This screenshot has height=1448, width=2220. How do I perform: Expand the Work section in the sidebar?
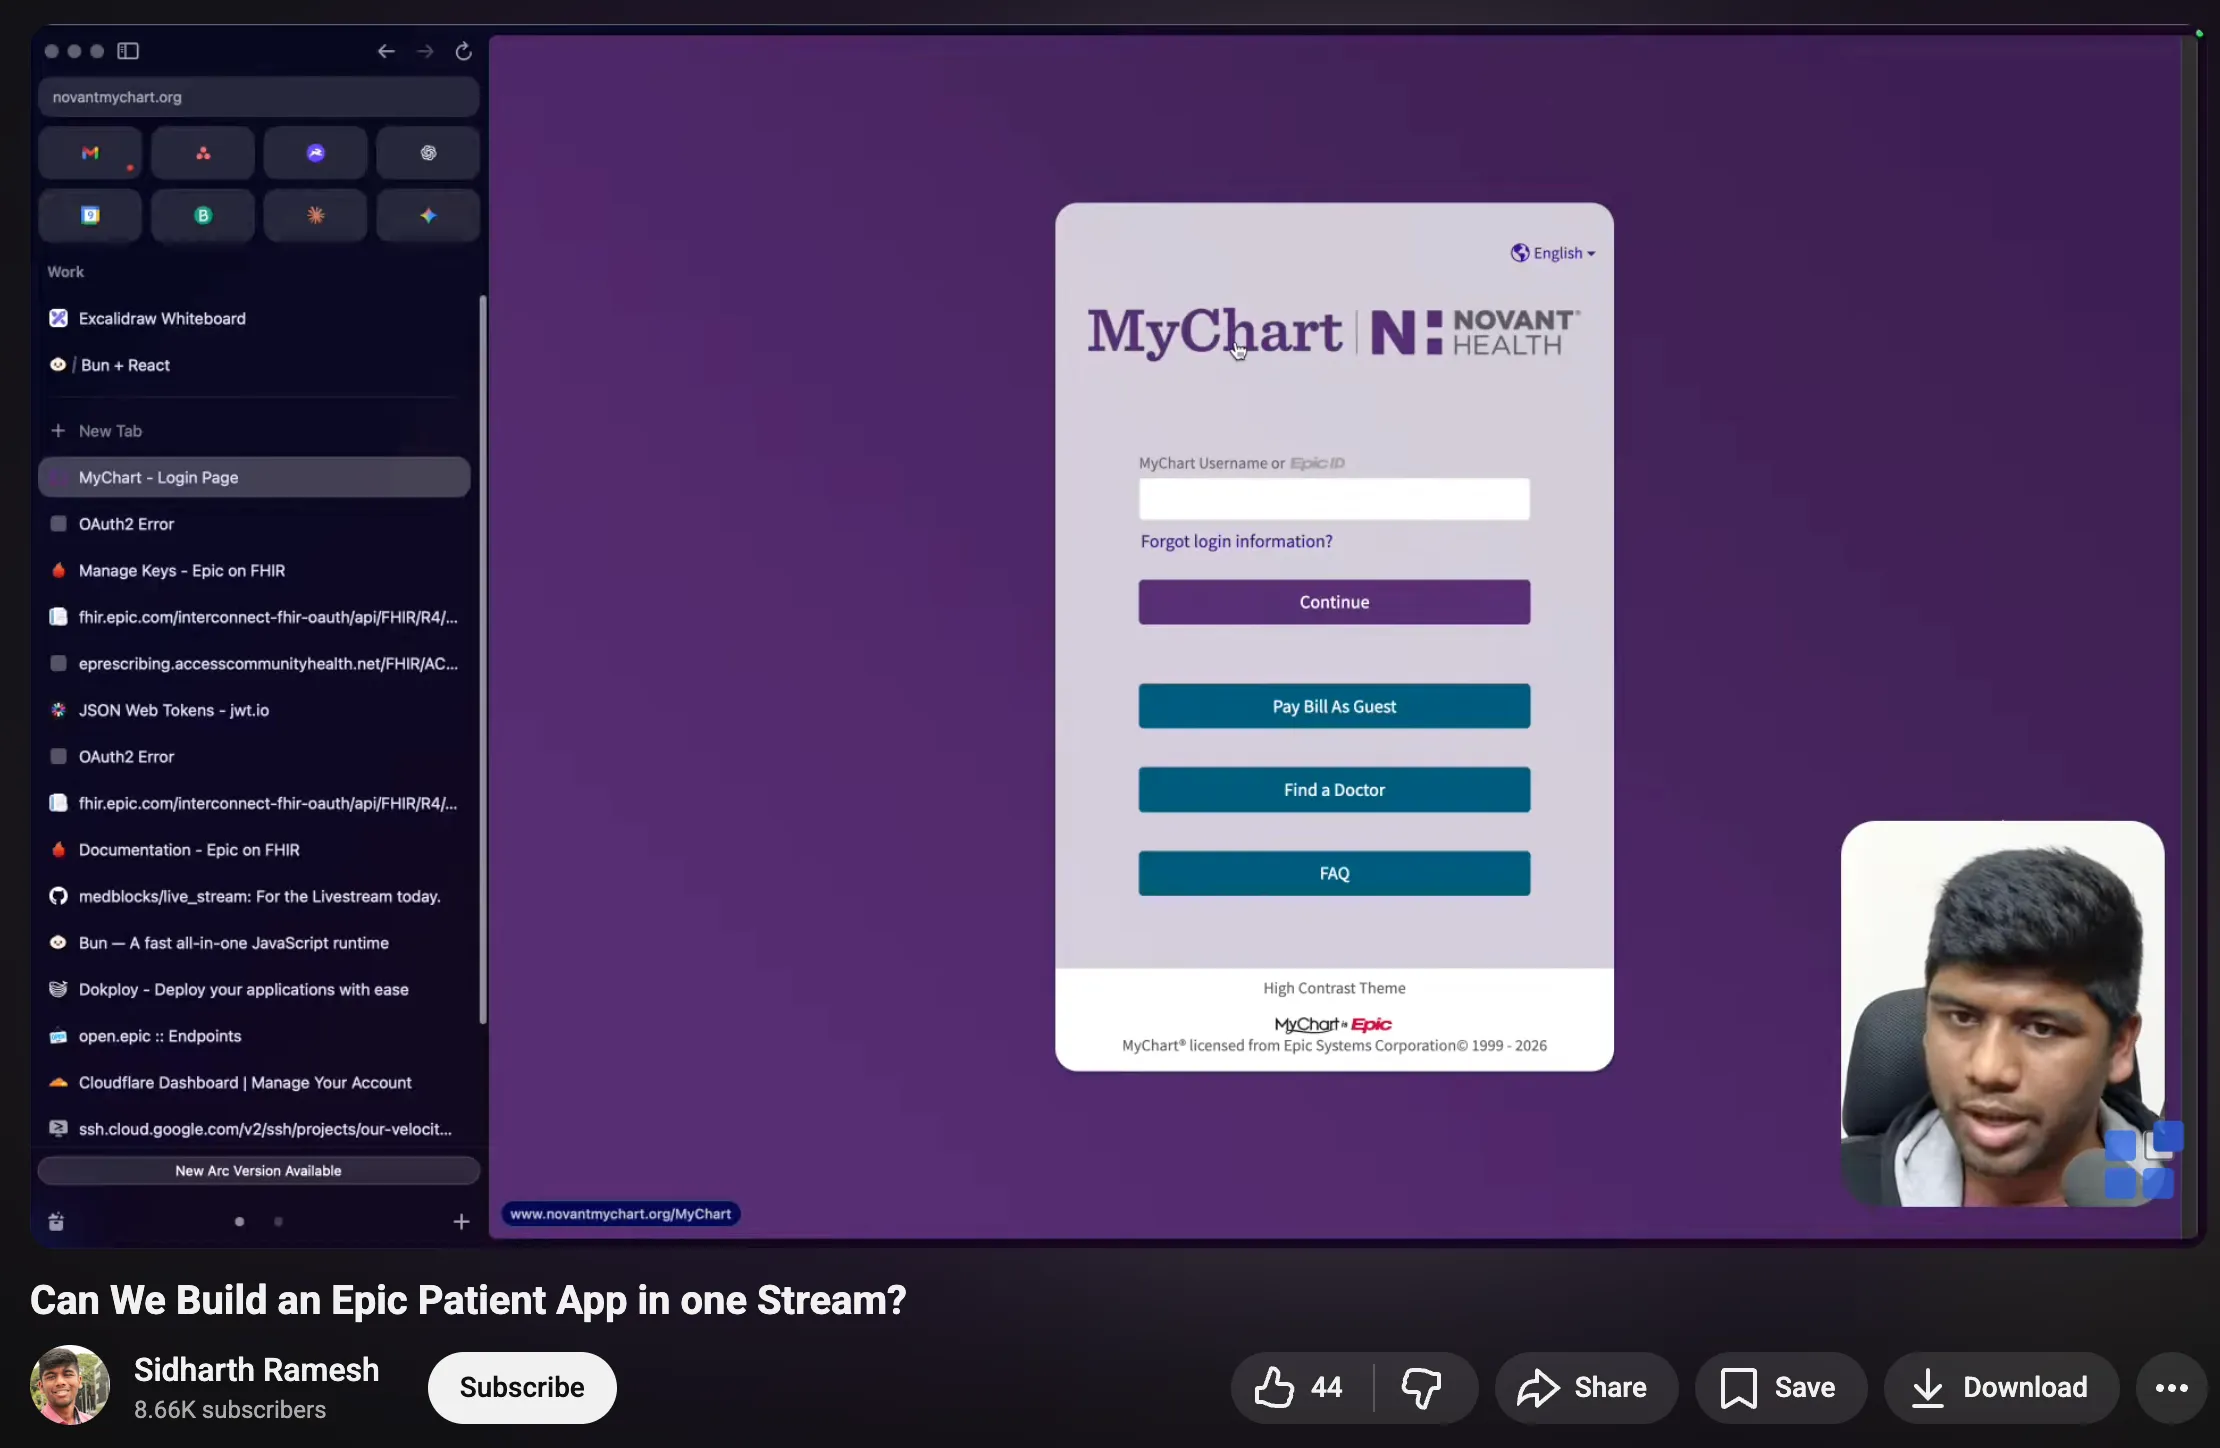point(66,271)
